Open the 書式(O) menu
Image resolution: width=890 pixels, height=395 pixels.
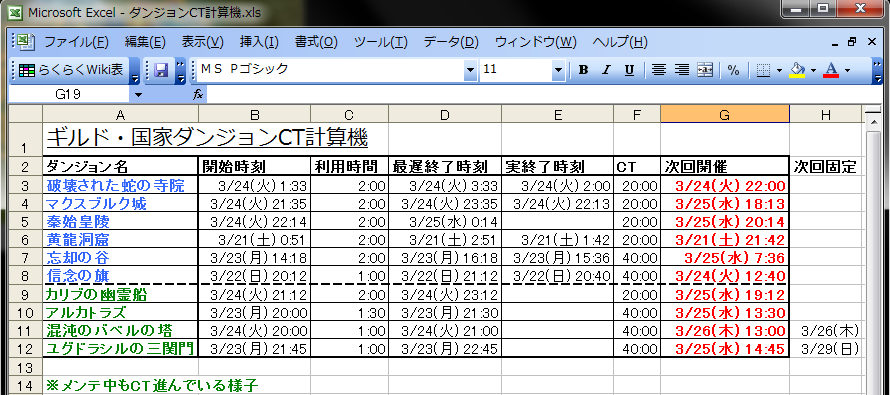click(316, 42)
